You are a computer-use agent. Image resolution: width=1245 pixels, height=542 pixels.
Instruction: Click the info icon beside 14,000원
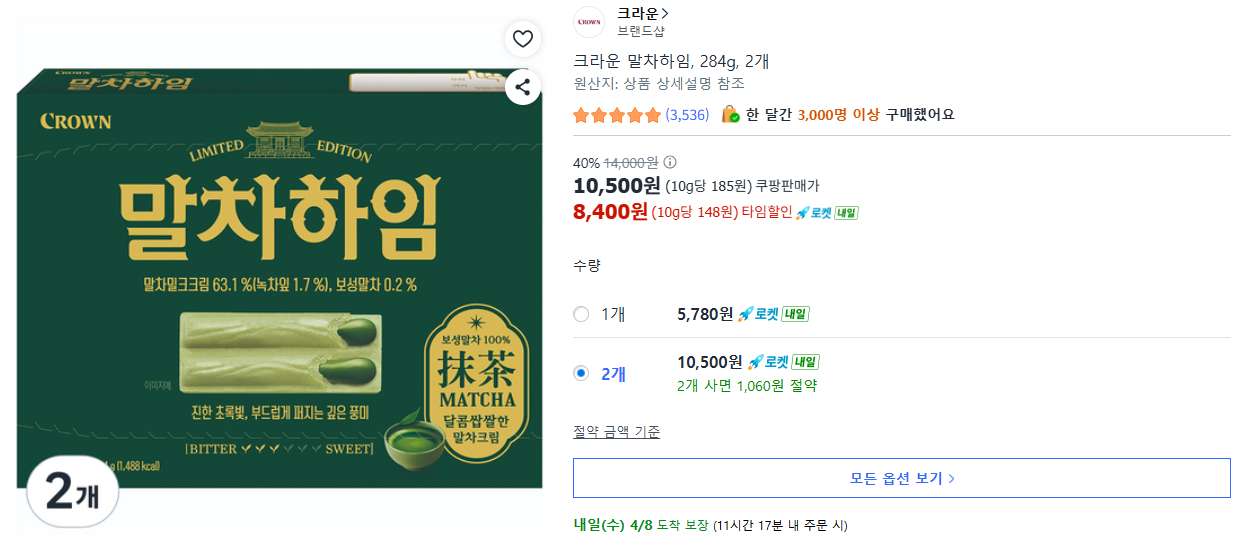tap(670, 162)
